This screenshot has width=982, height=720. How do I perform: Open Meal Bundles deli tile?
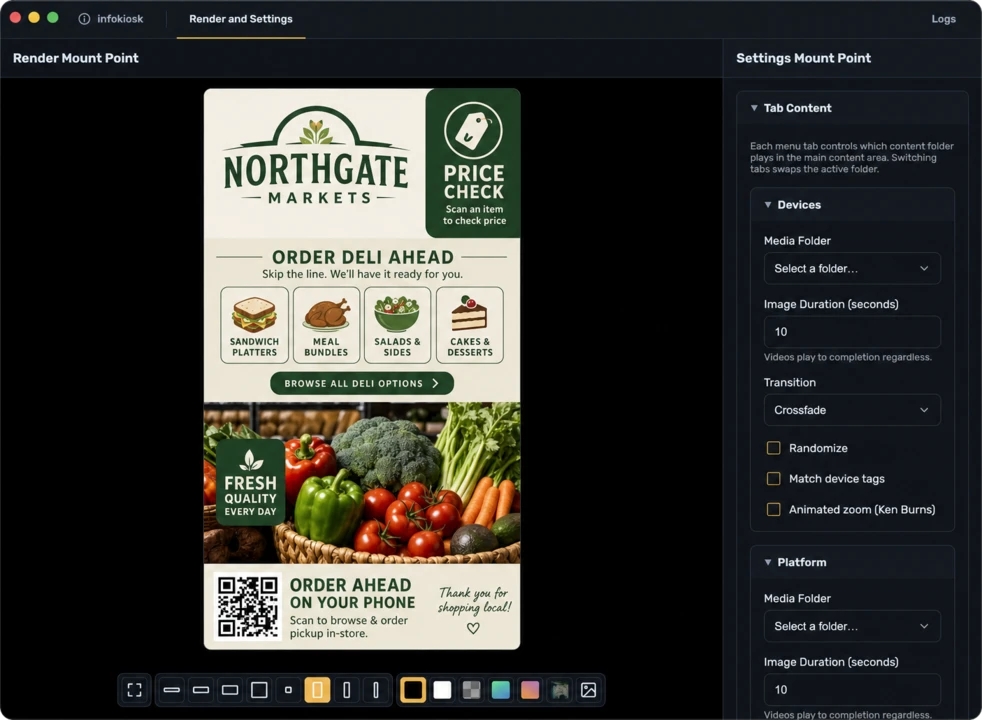[326, 325]
